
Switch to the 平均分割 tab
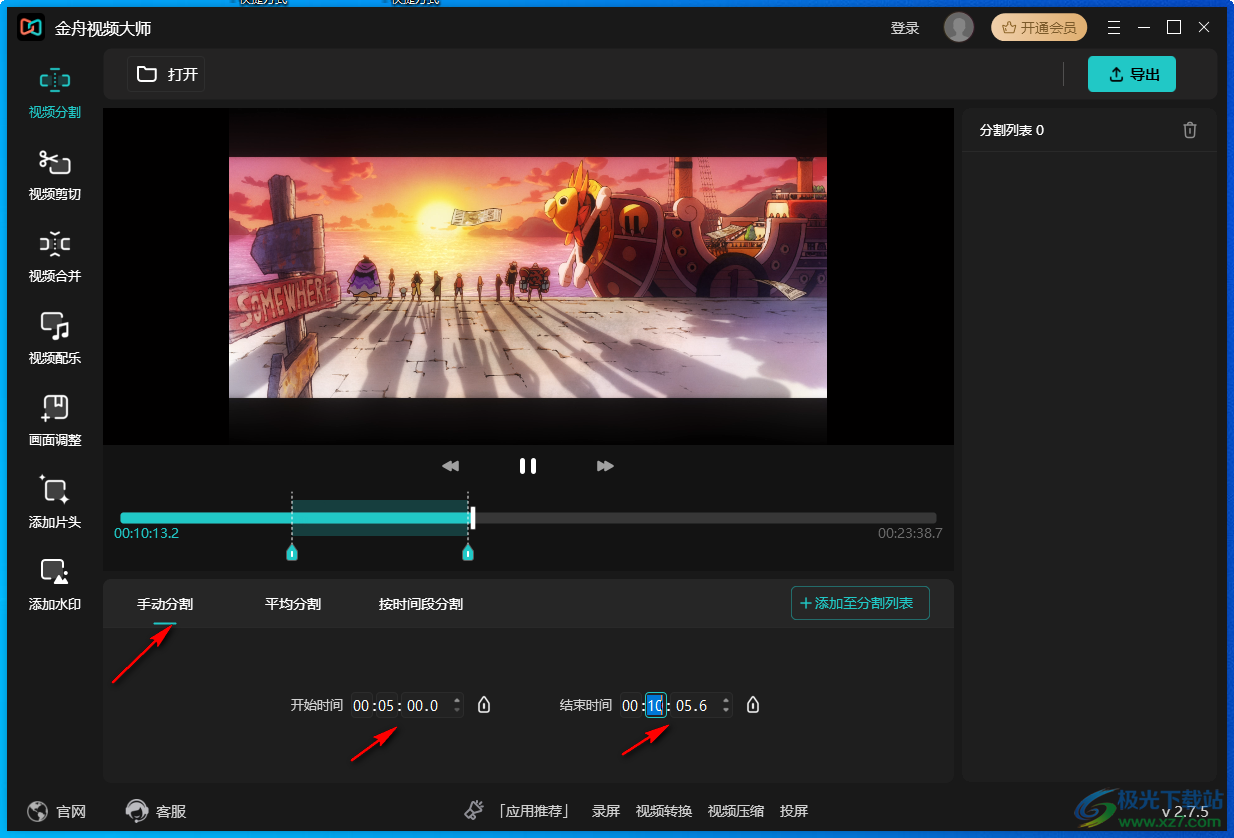coord(293,604)
